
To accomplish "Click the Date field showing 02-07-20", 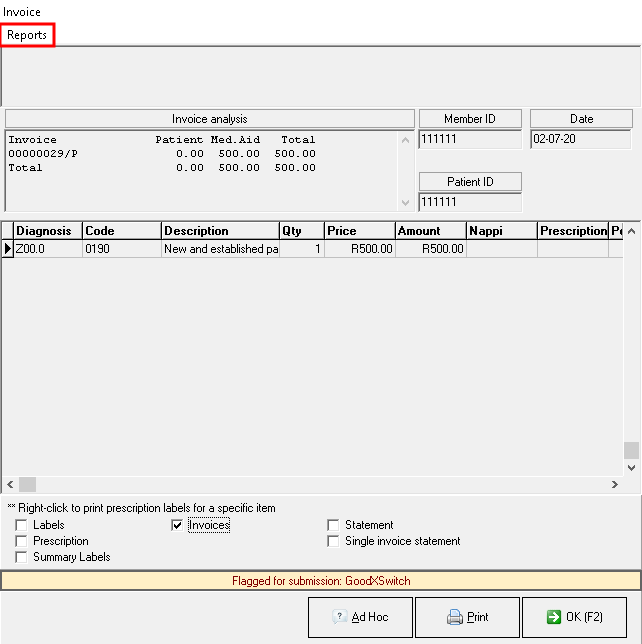I will (x=580, y=140).
